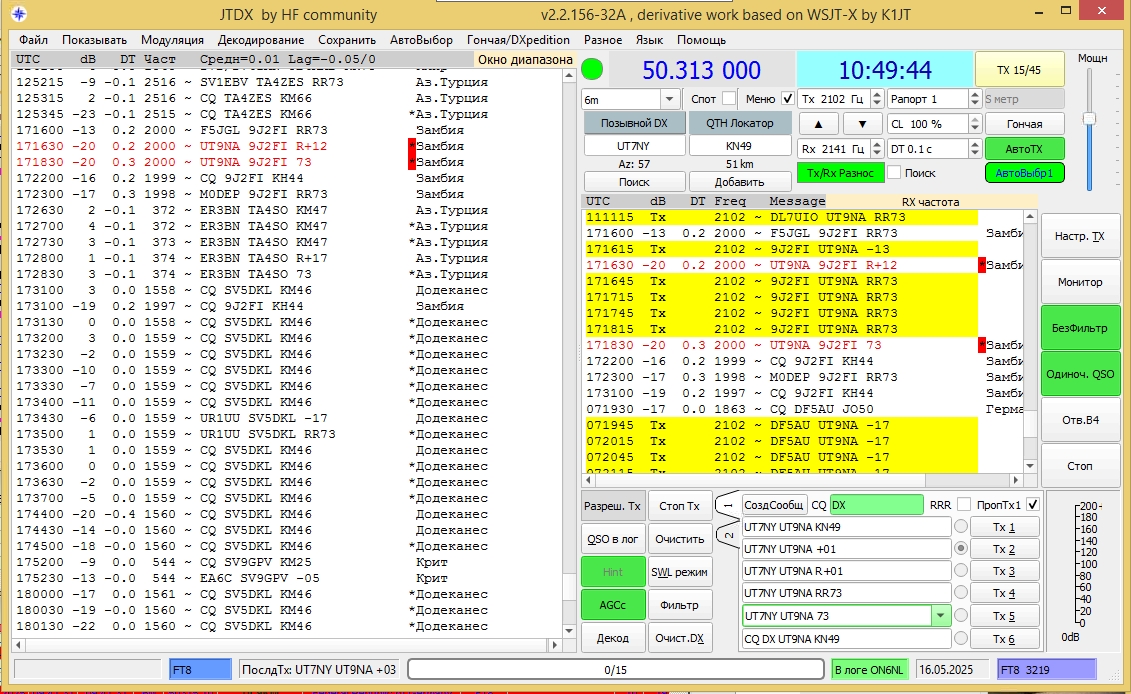
Task: Click the CQ DX green input field
Action: coord(876,505)
